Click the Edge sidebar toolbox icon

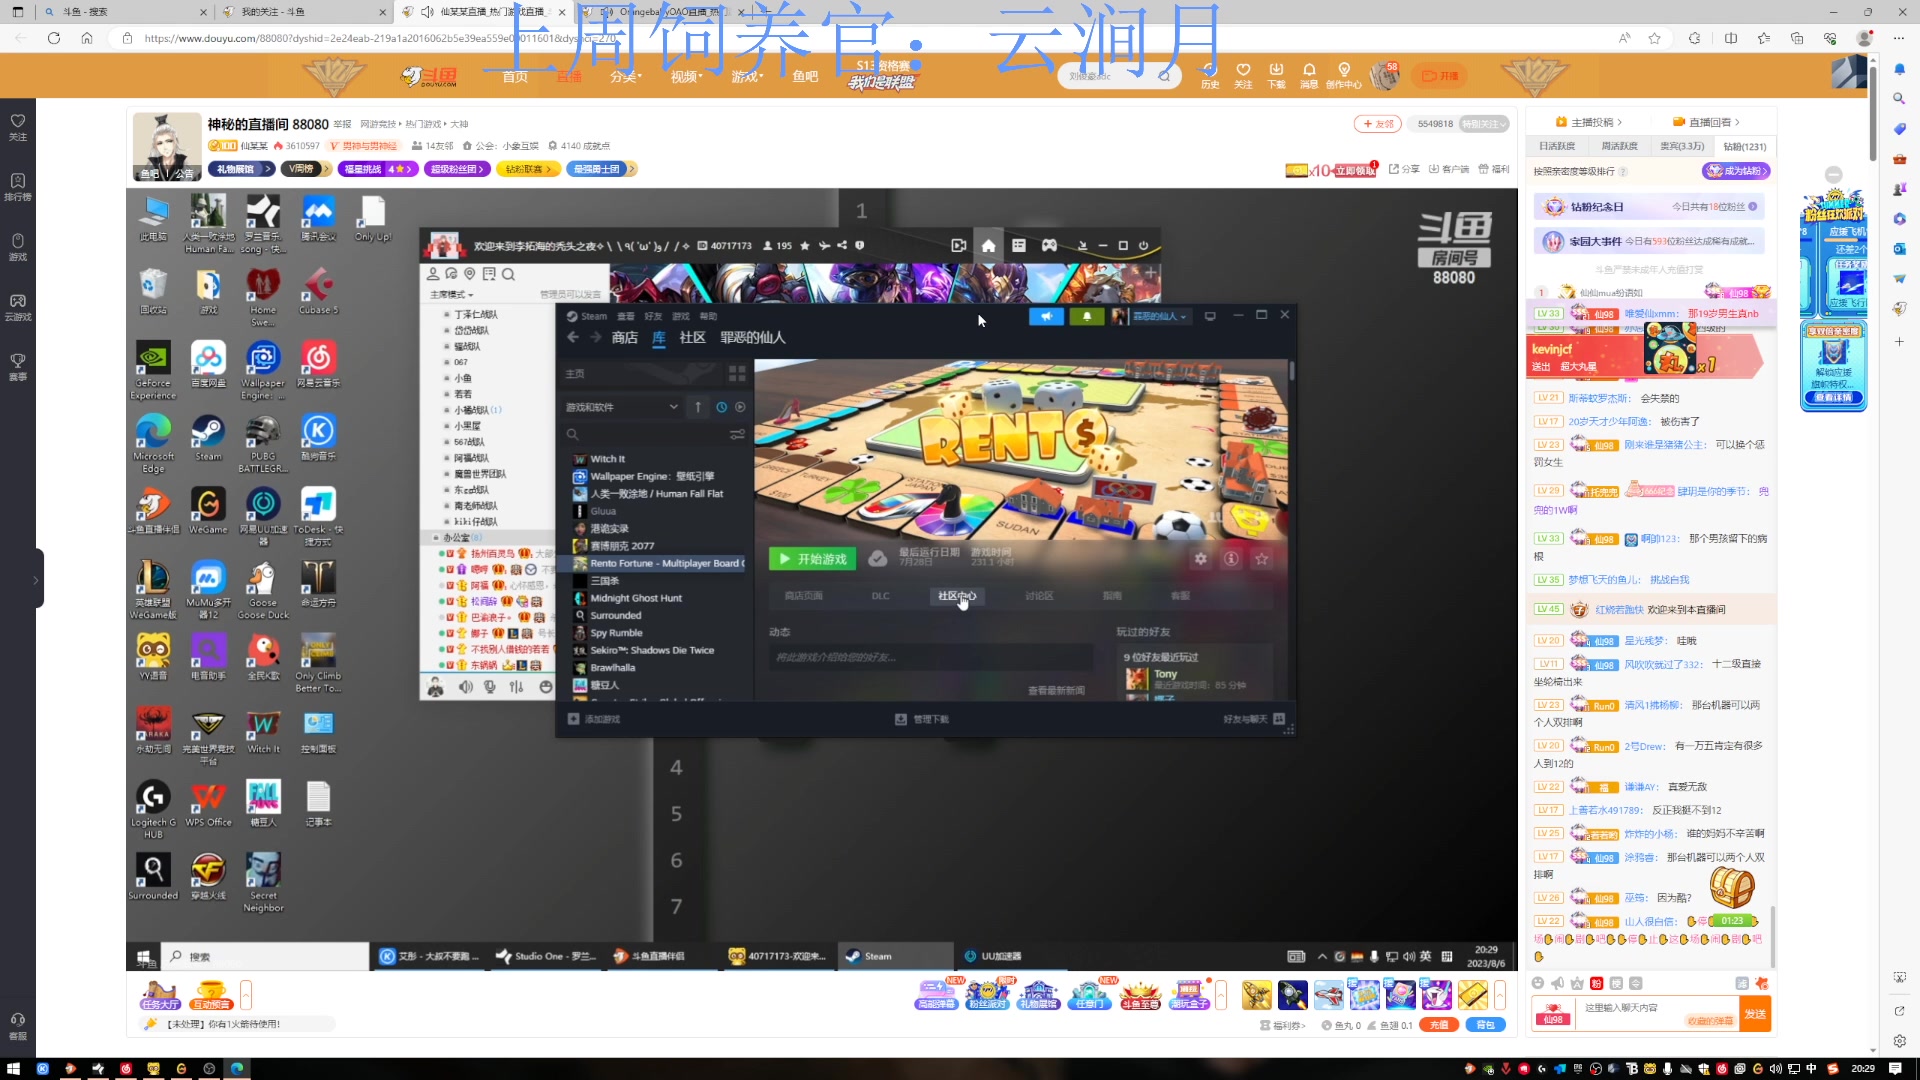point(1899,159)
